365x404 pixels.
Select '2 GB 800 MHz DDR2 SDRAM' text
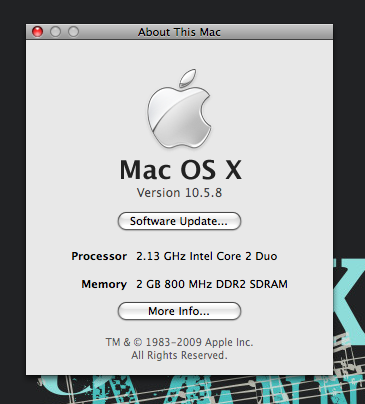click(x=212, y=284)
